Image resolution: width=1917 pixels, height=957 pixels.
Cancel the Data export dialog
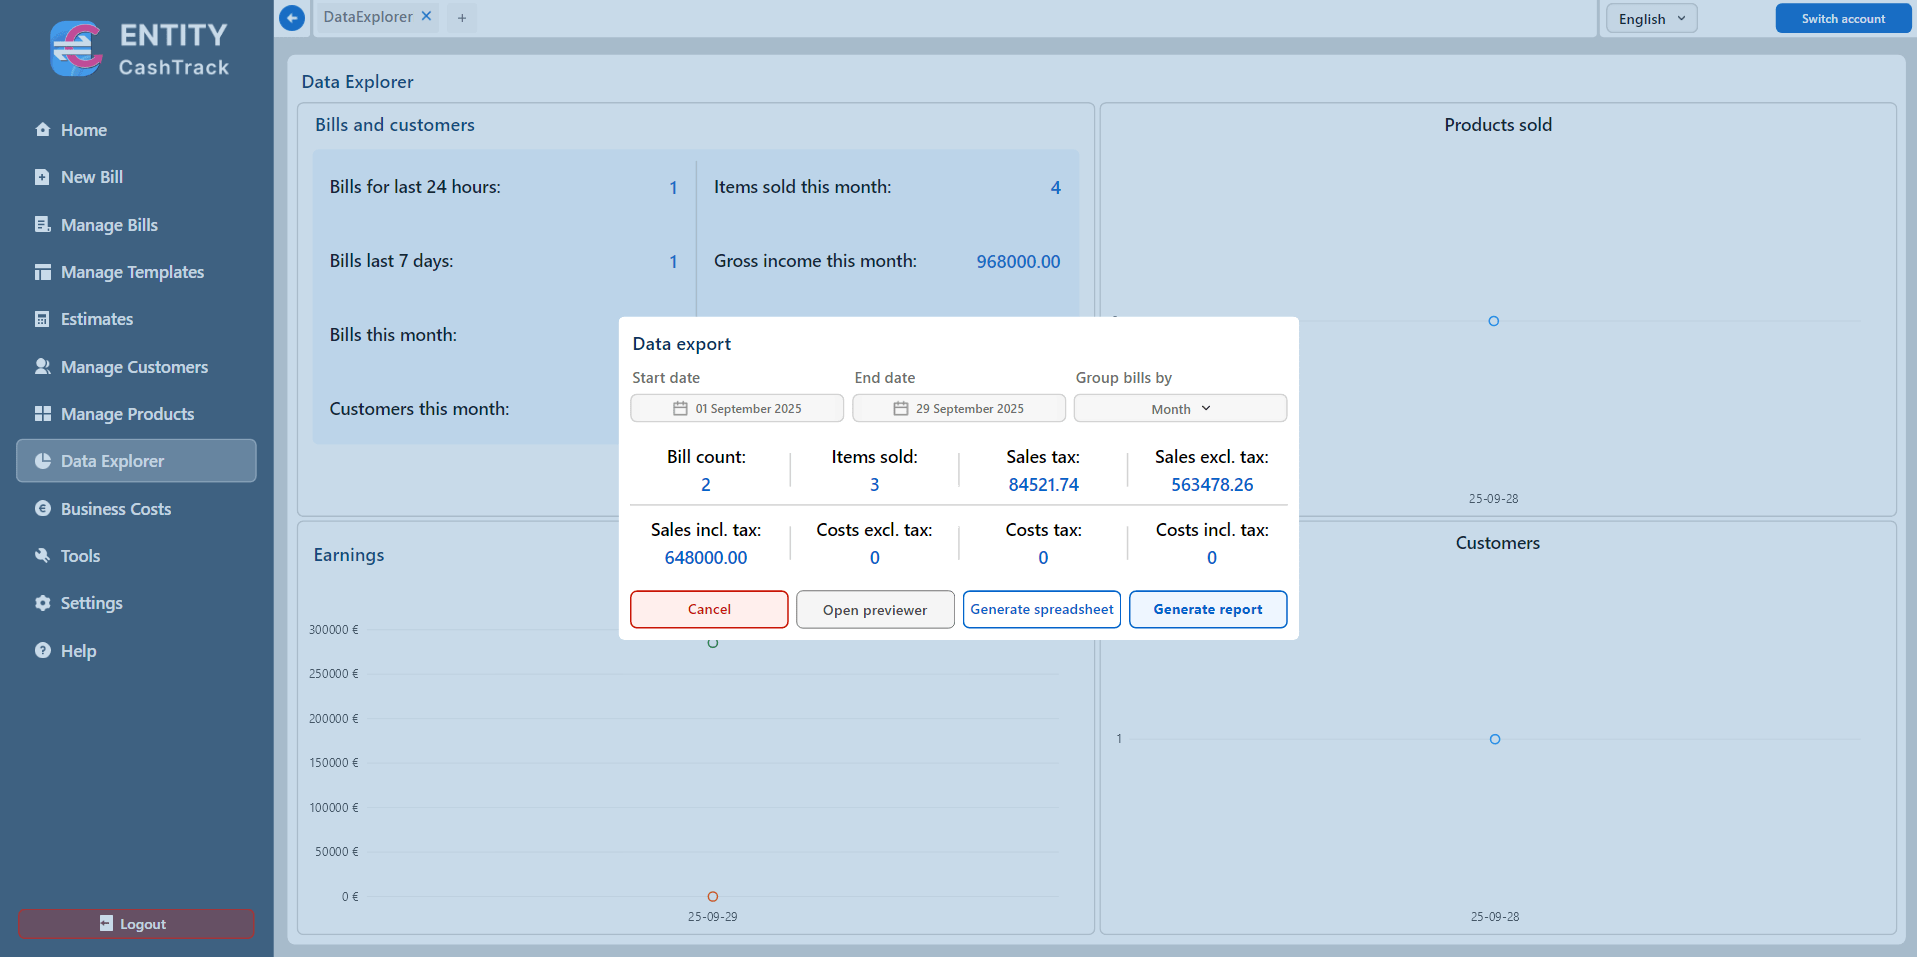click(x=709, y=609)
